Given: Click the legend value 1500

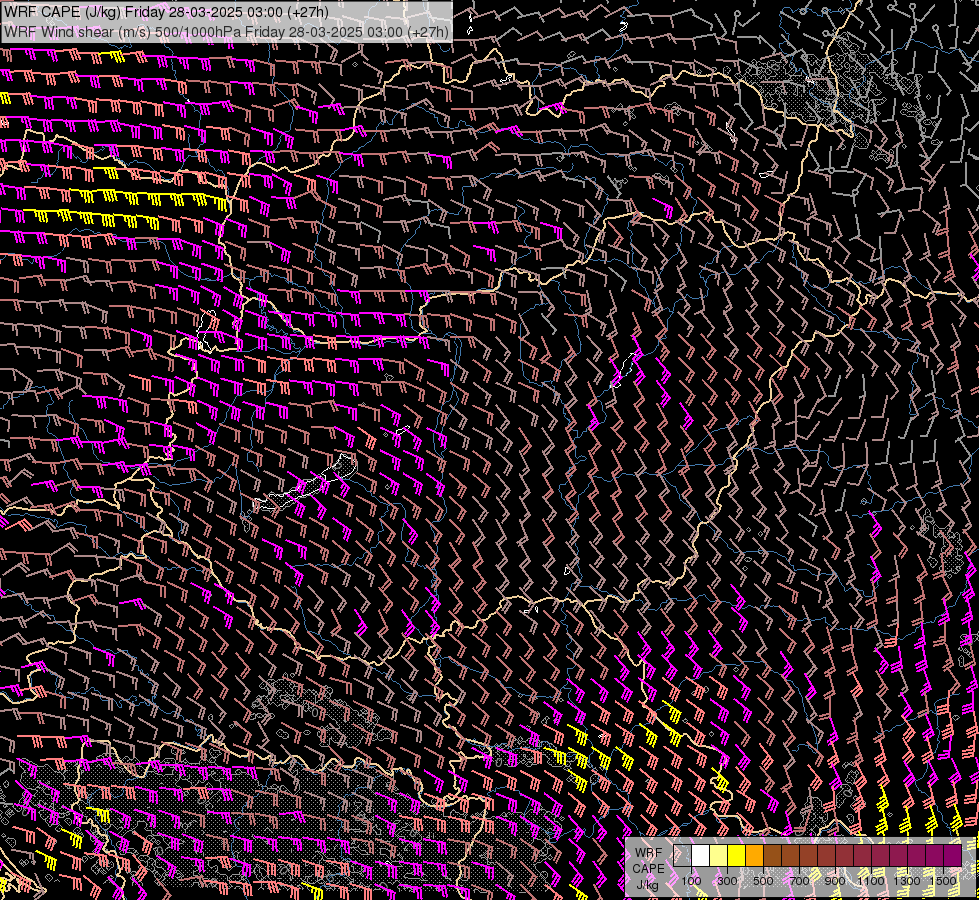Looking at the screenshot, I should point(943,881).
